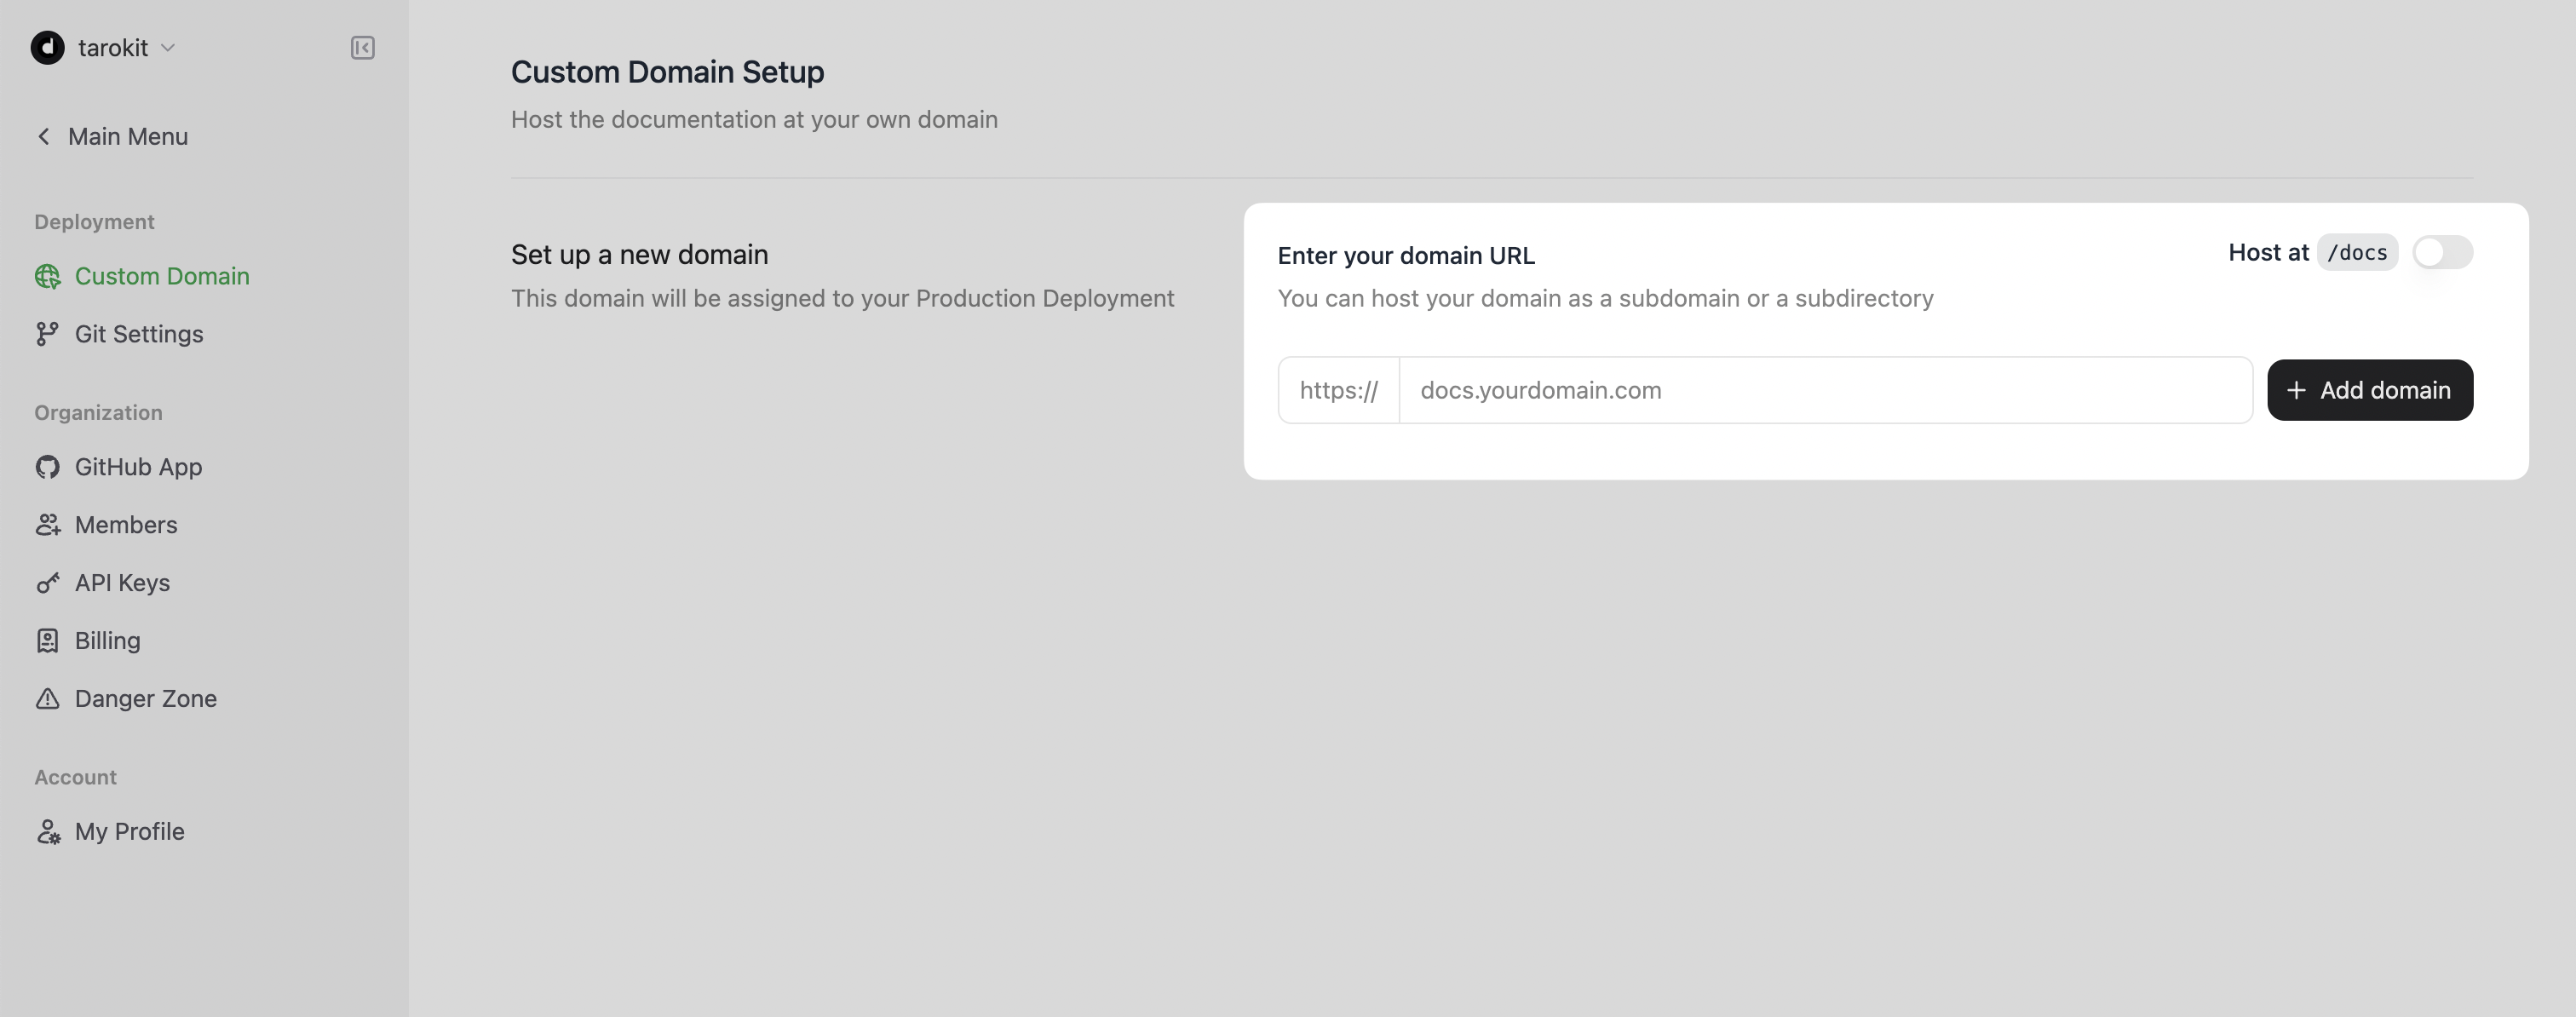Select the git branch icon next to Git Settings
The height and width of the screenshot is (1017, 2576).
pyautogui.click(x=47, y=334)
